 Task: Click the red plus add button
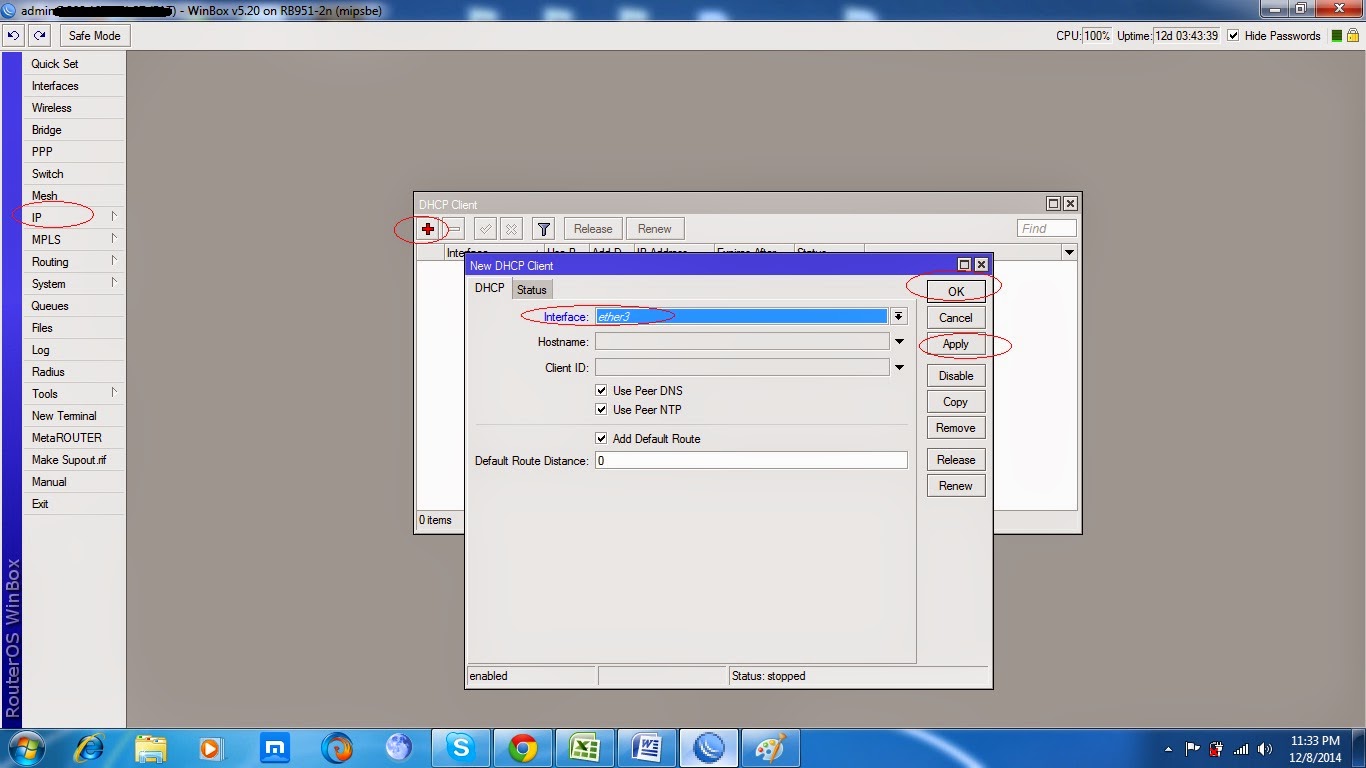coord(428,229)
